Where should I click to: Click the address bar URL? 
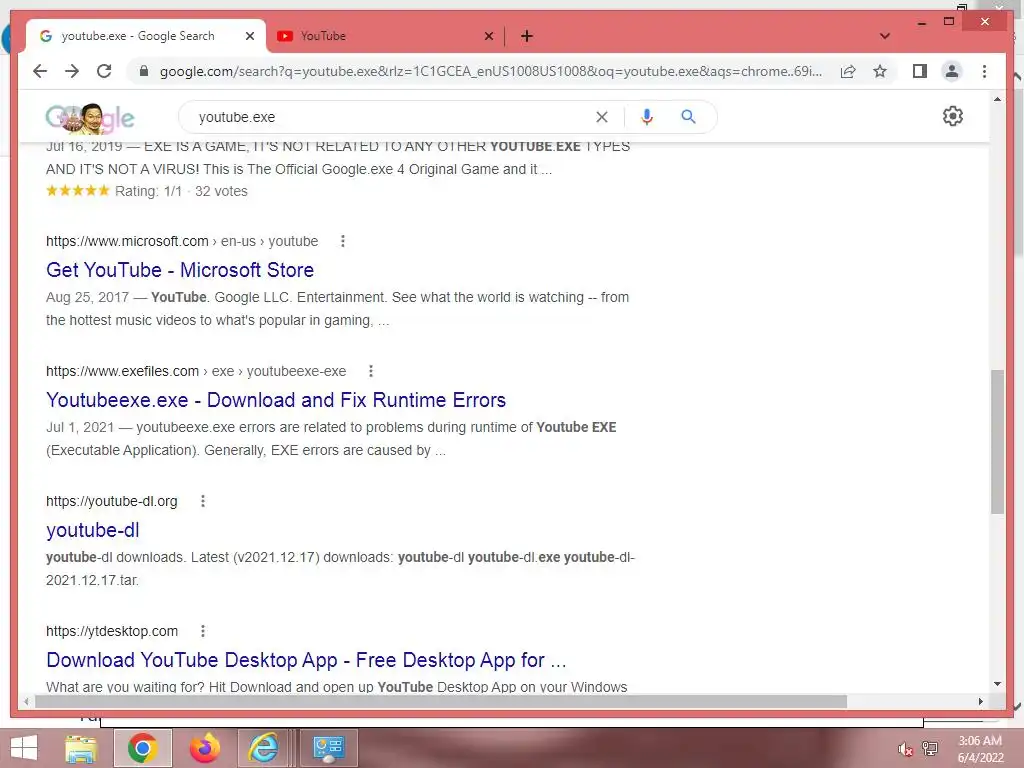click(490, 71)
